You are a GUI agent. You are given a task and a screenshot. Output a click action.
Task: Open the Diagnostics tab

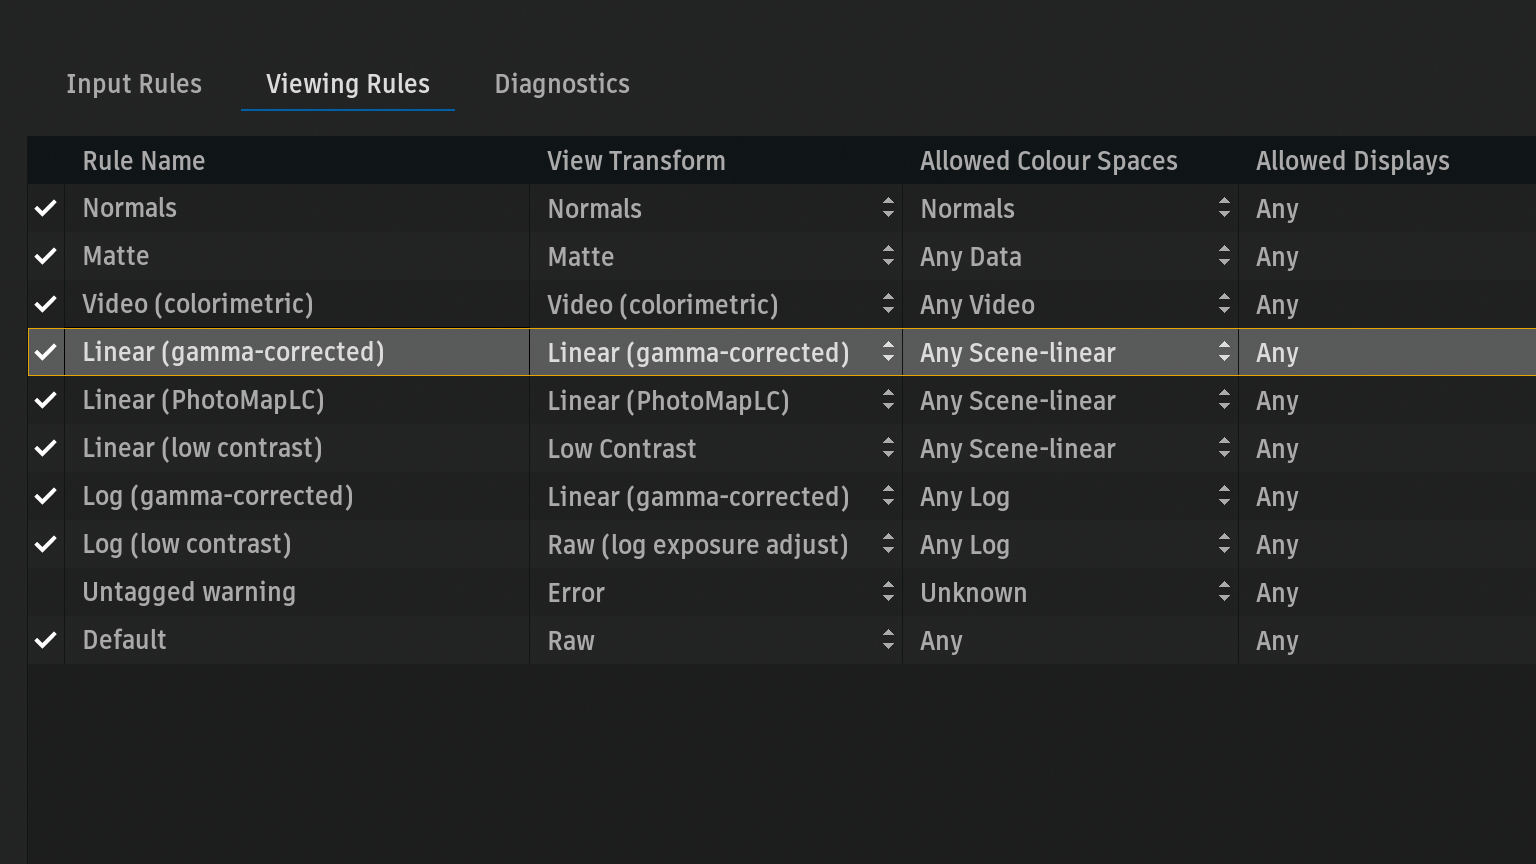[562, 84]
